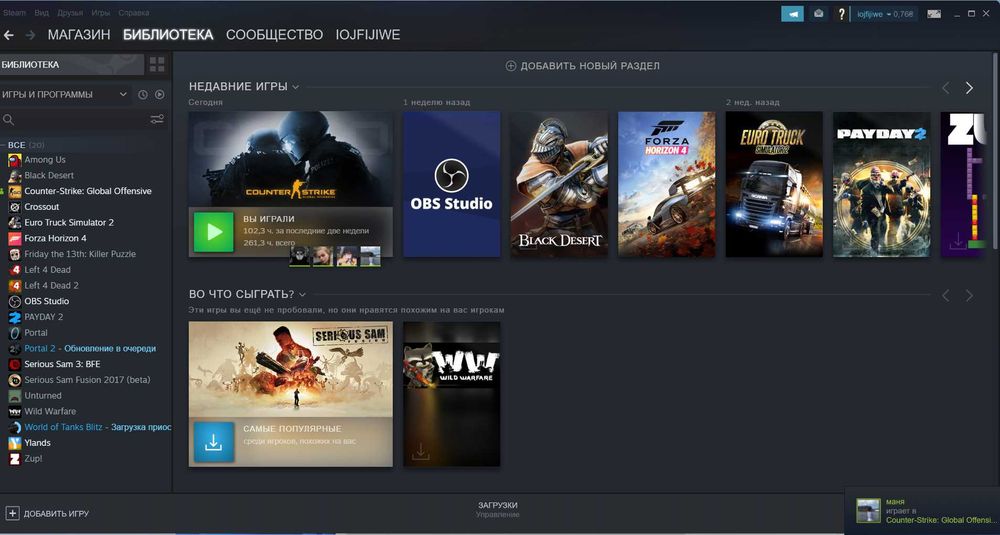Click the маня friend notification popup
This screenshot has height=535, width=1000.
pos(922,511)
